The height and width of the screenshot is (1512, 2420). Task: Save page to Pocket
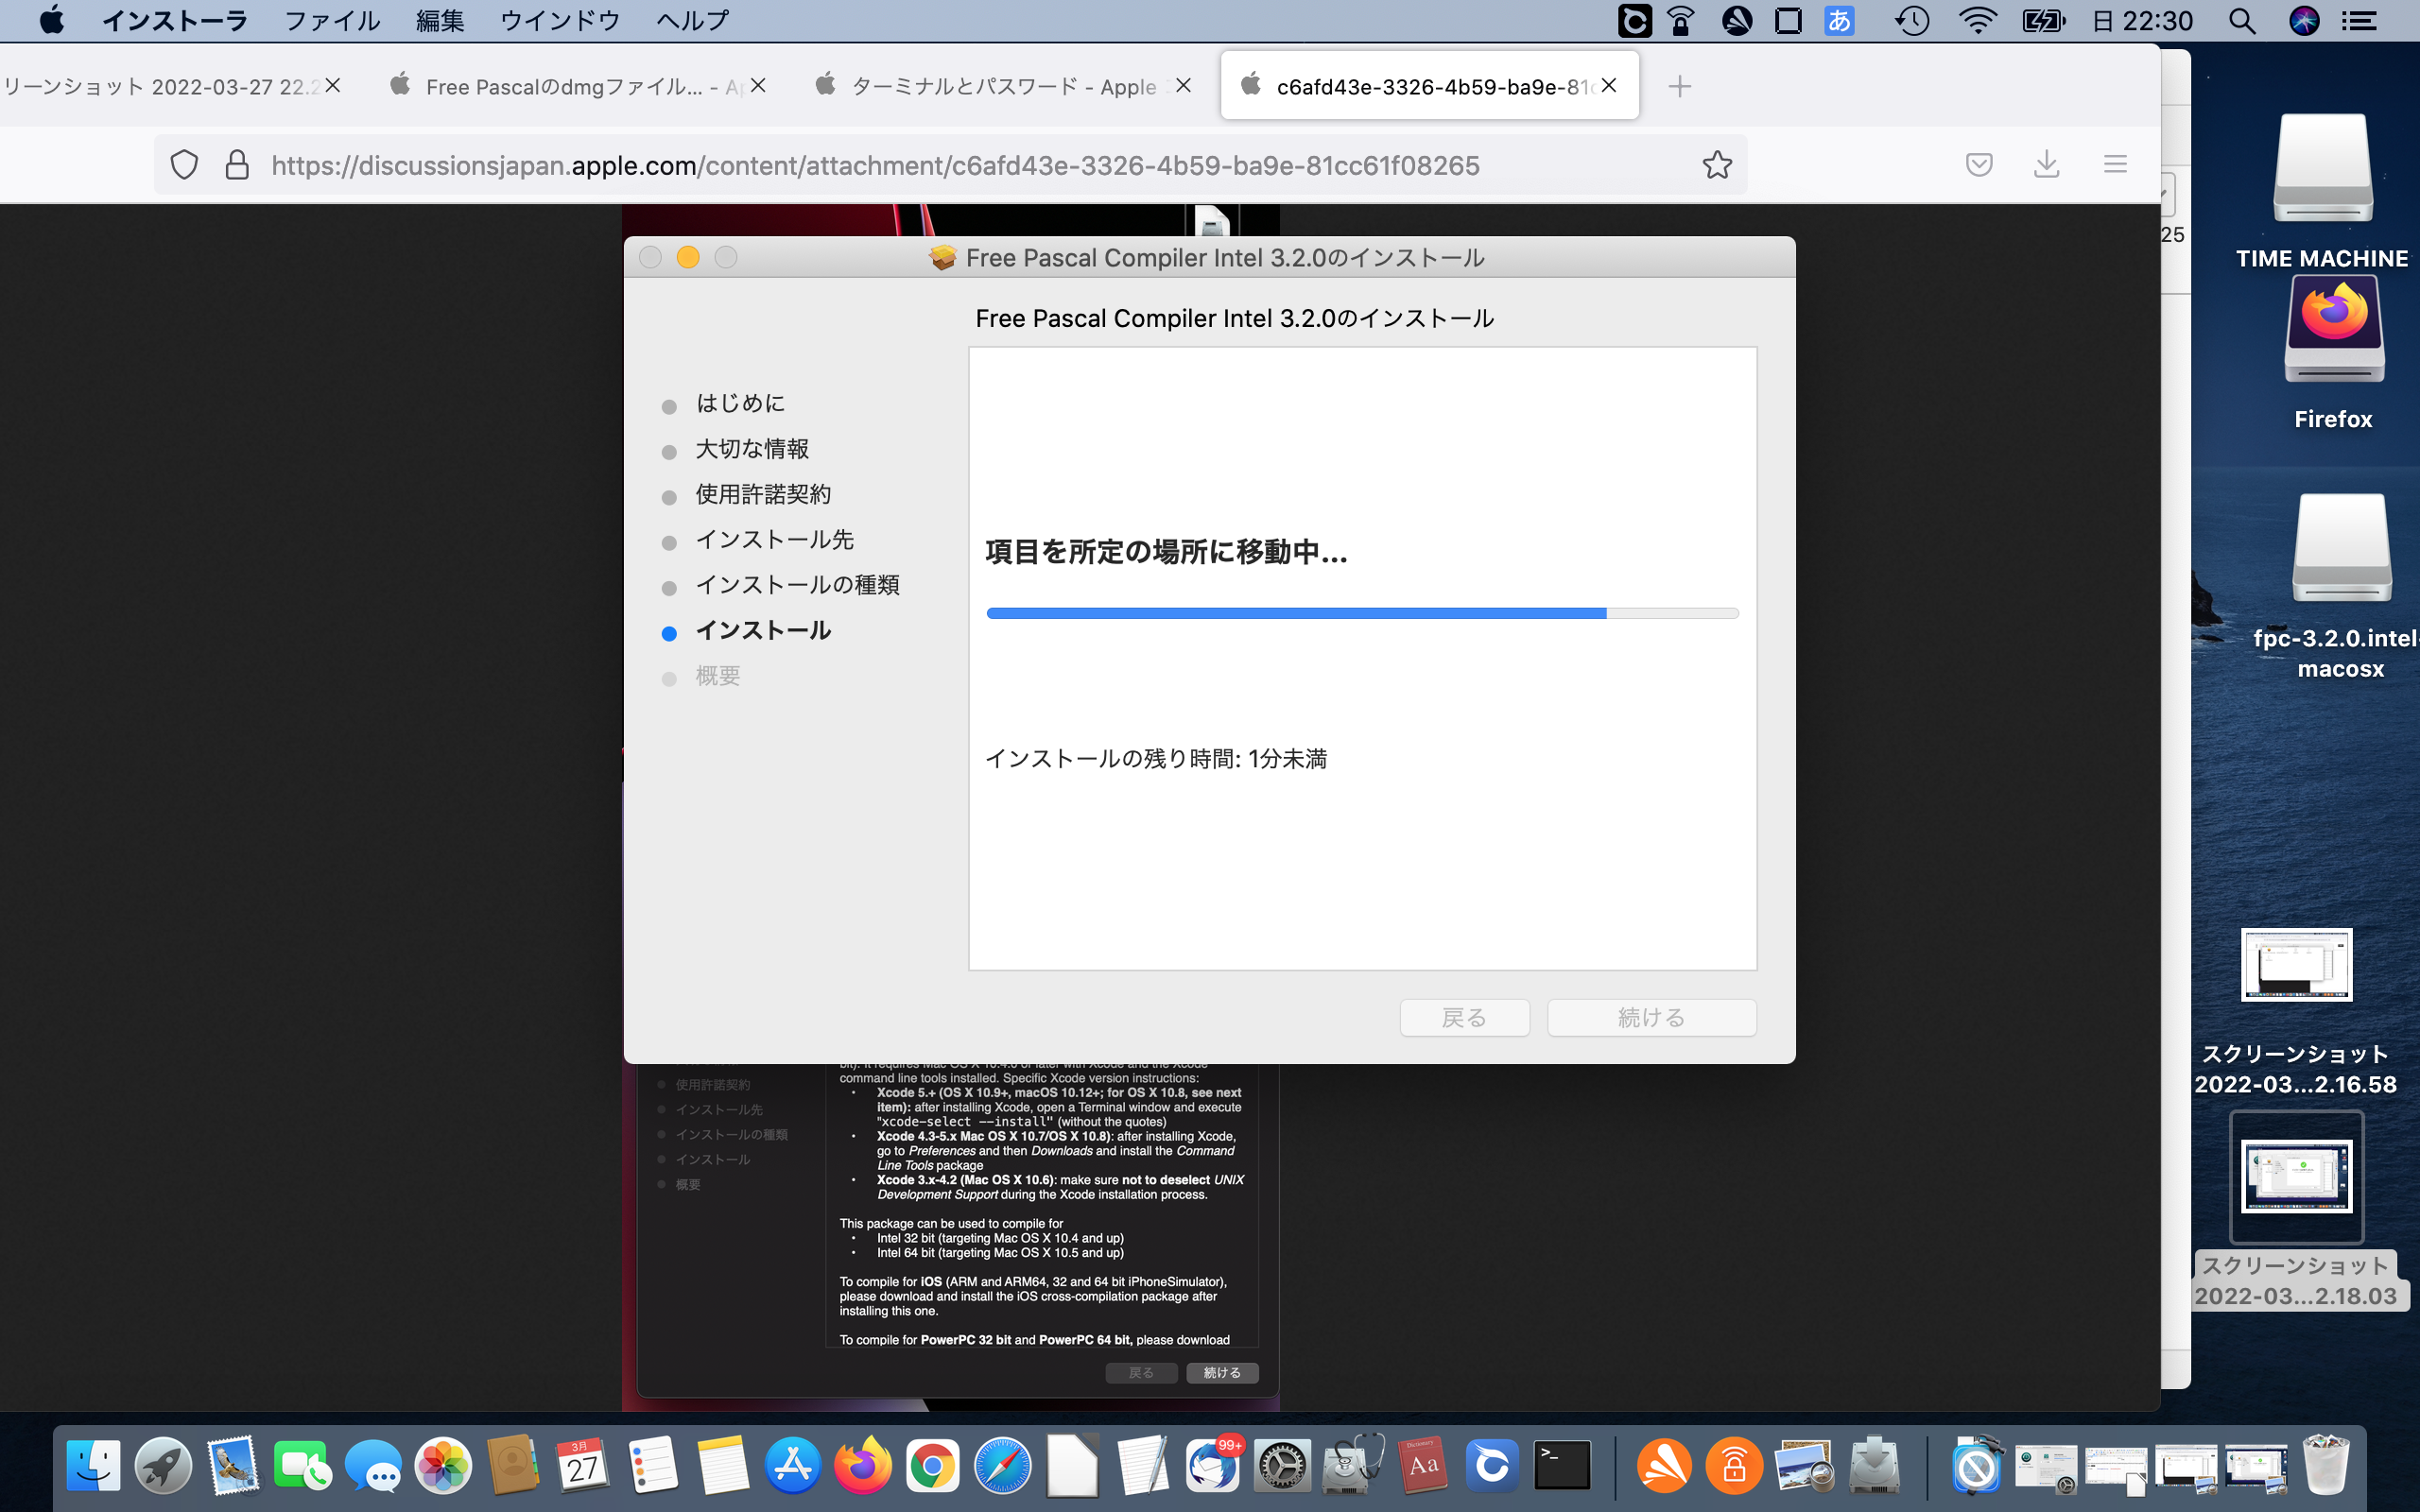tap(1978, 165)
